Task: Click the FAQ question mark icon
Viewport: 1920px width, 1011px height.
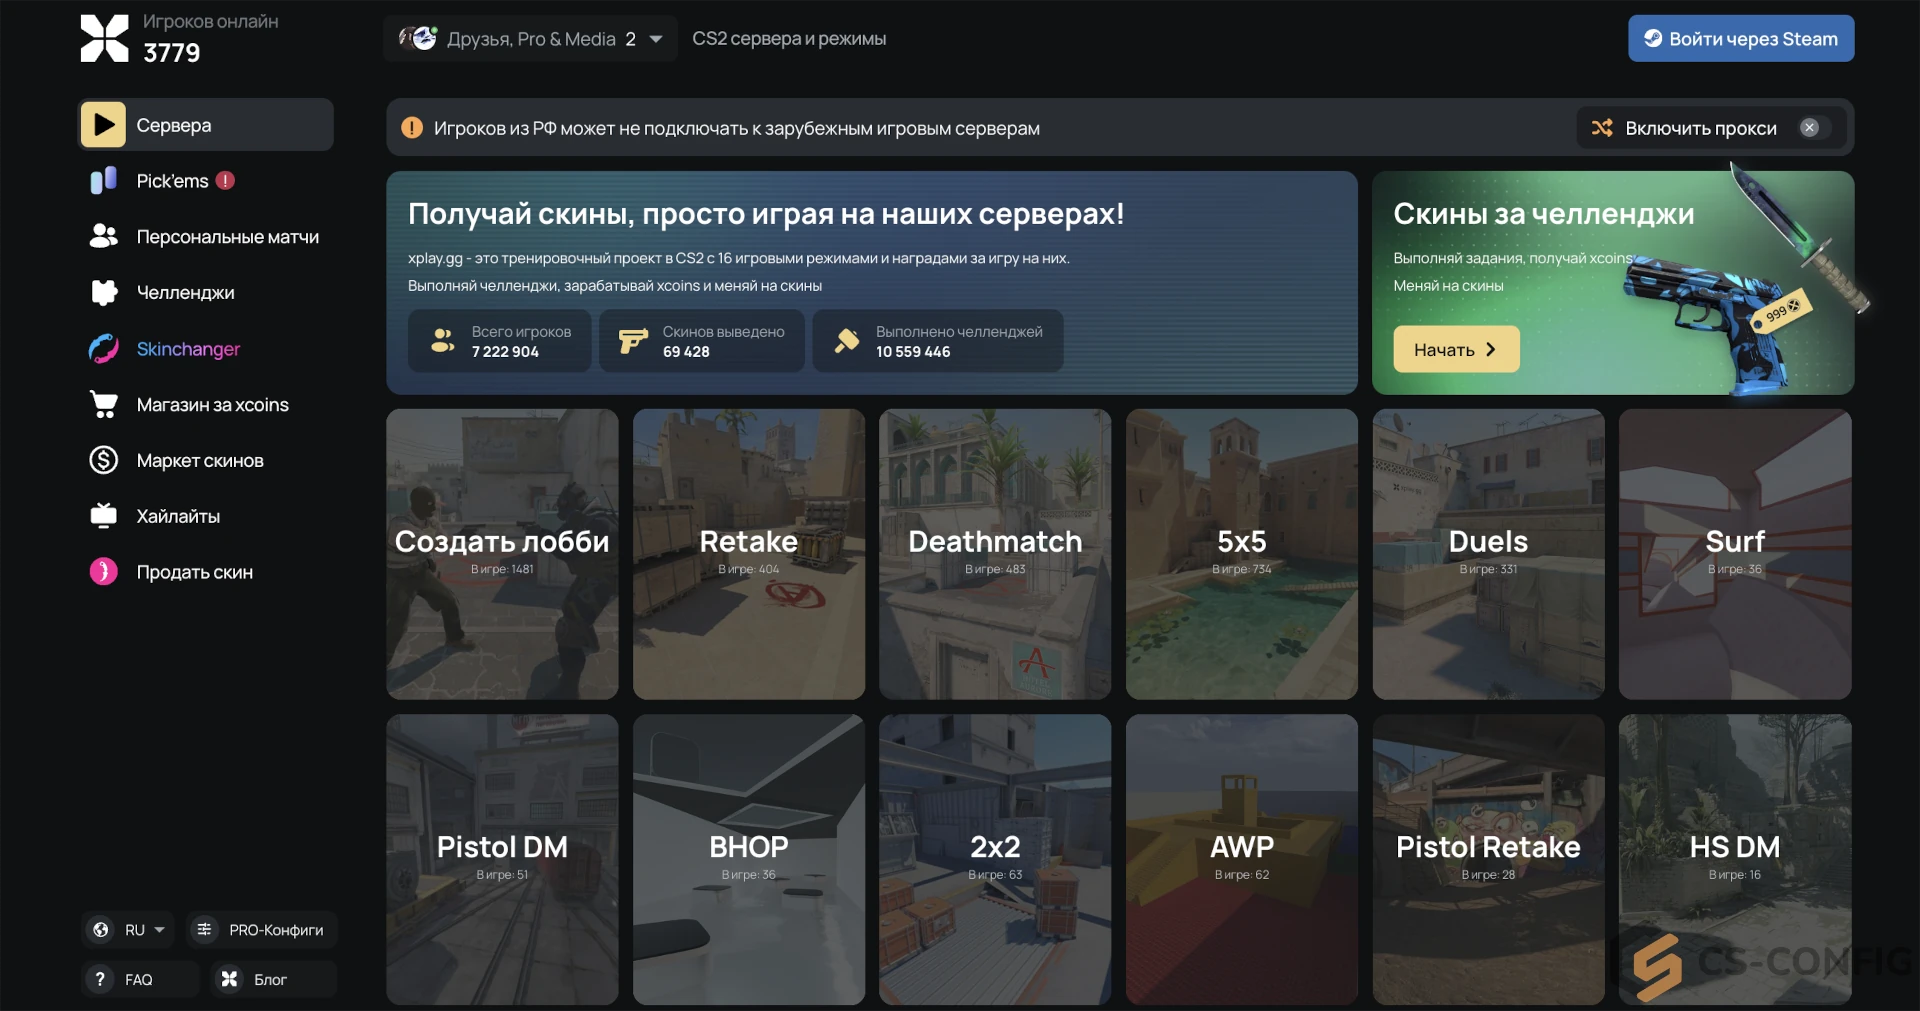Action: (100, 979)
